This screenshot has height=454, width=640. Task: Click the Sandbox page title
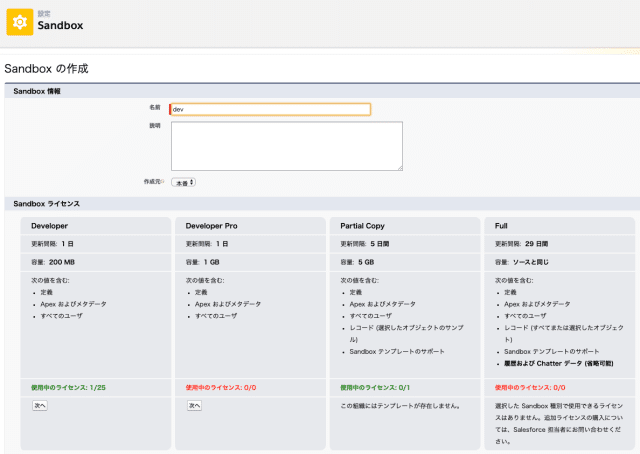(60, 25)
